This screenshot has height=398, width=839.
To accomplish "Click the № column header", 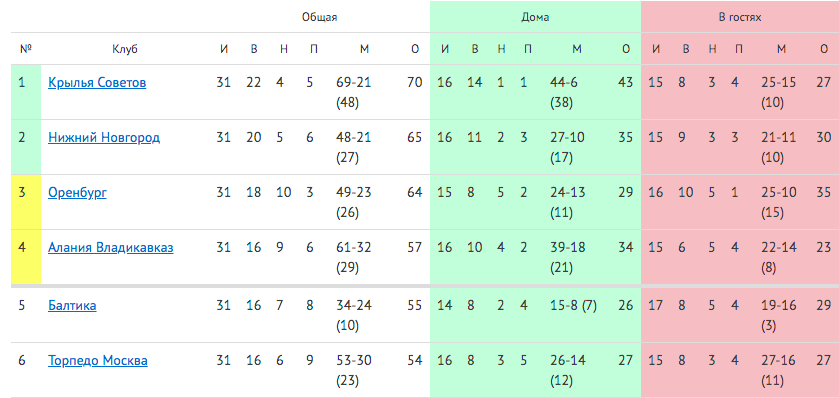I will (26, 49).
